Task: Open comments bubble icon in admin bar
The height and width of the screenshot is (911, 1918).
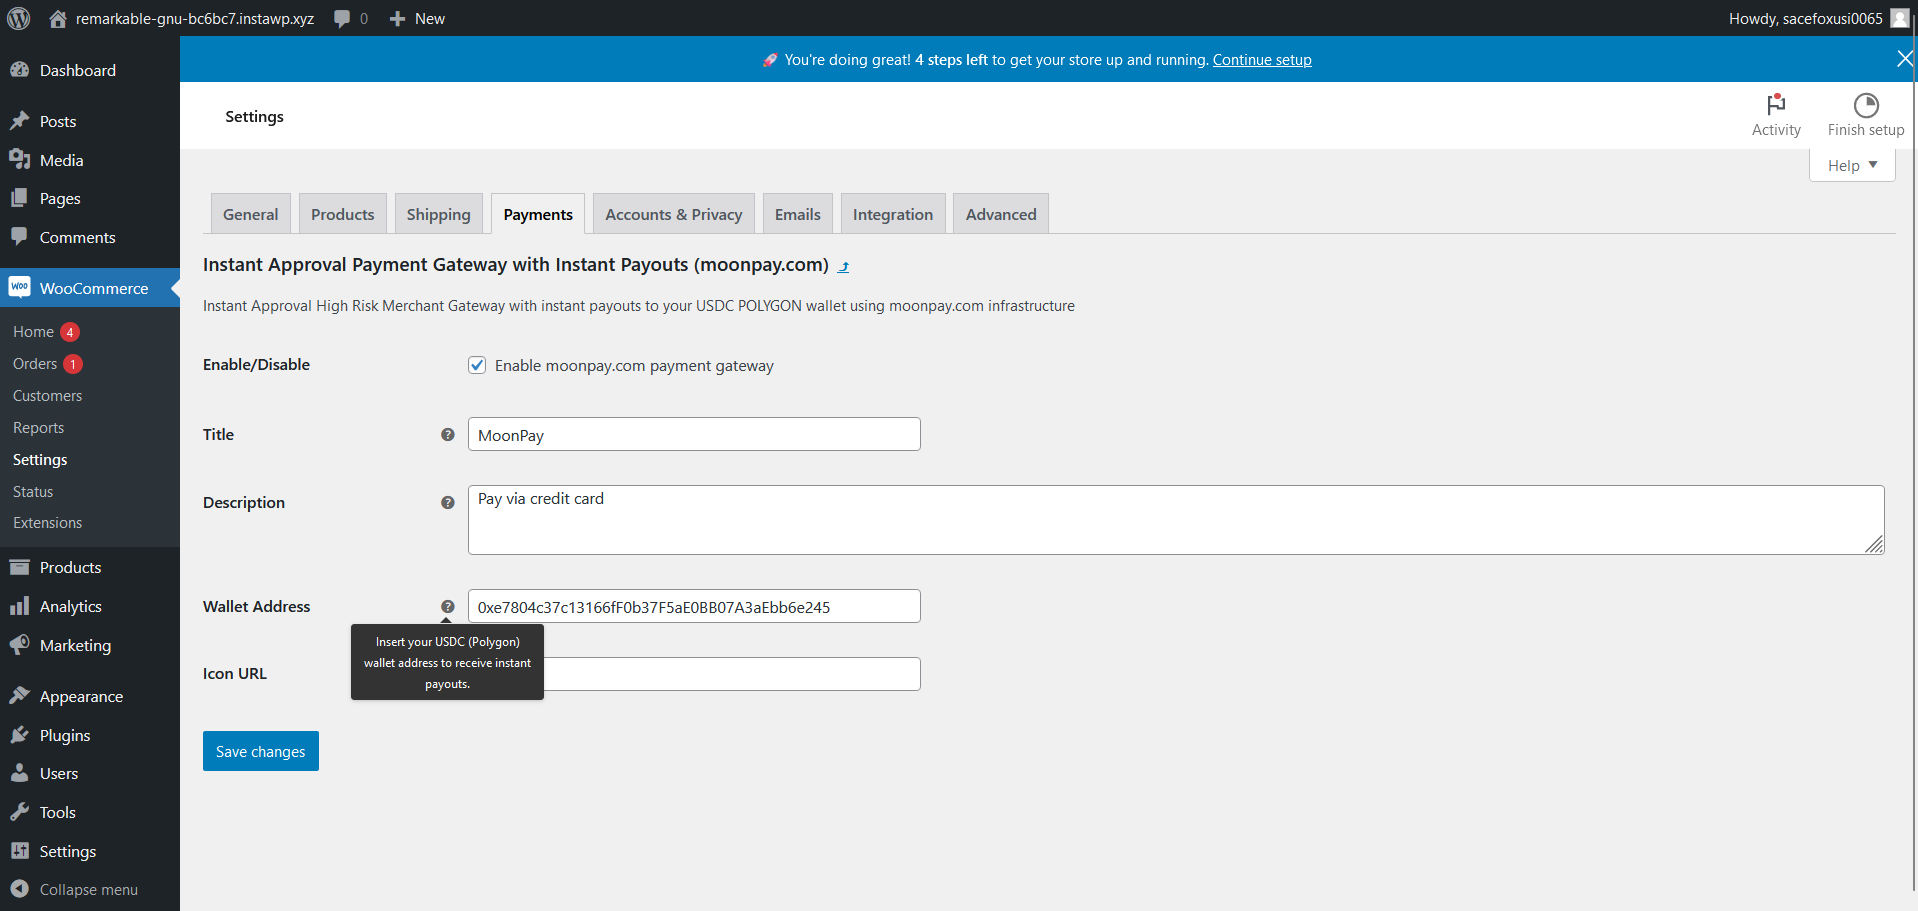Action: tap(342, 18)
